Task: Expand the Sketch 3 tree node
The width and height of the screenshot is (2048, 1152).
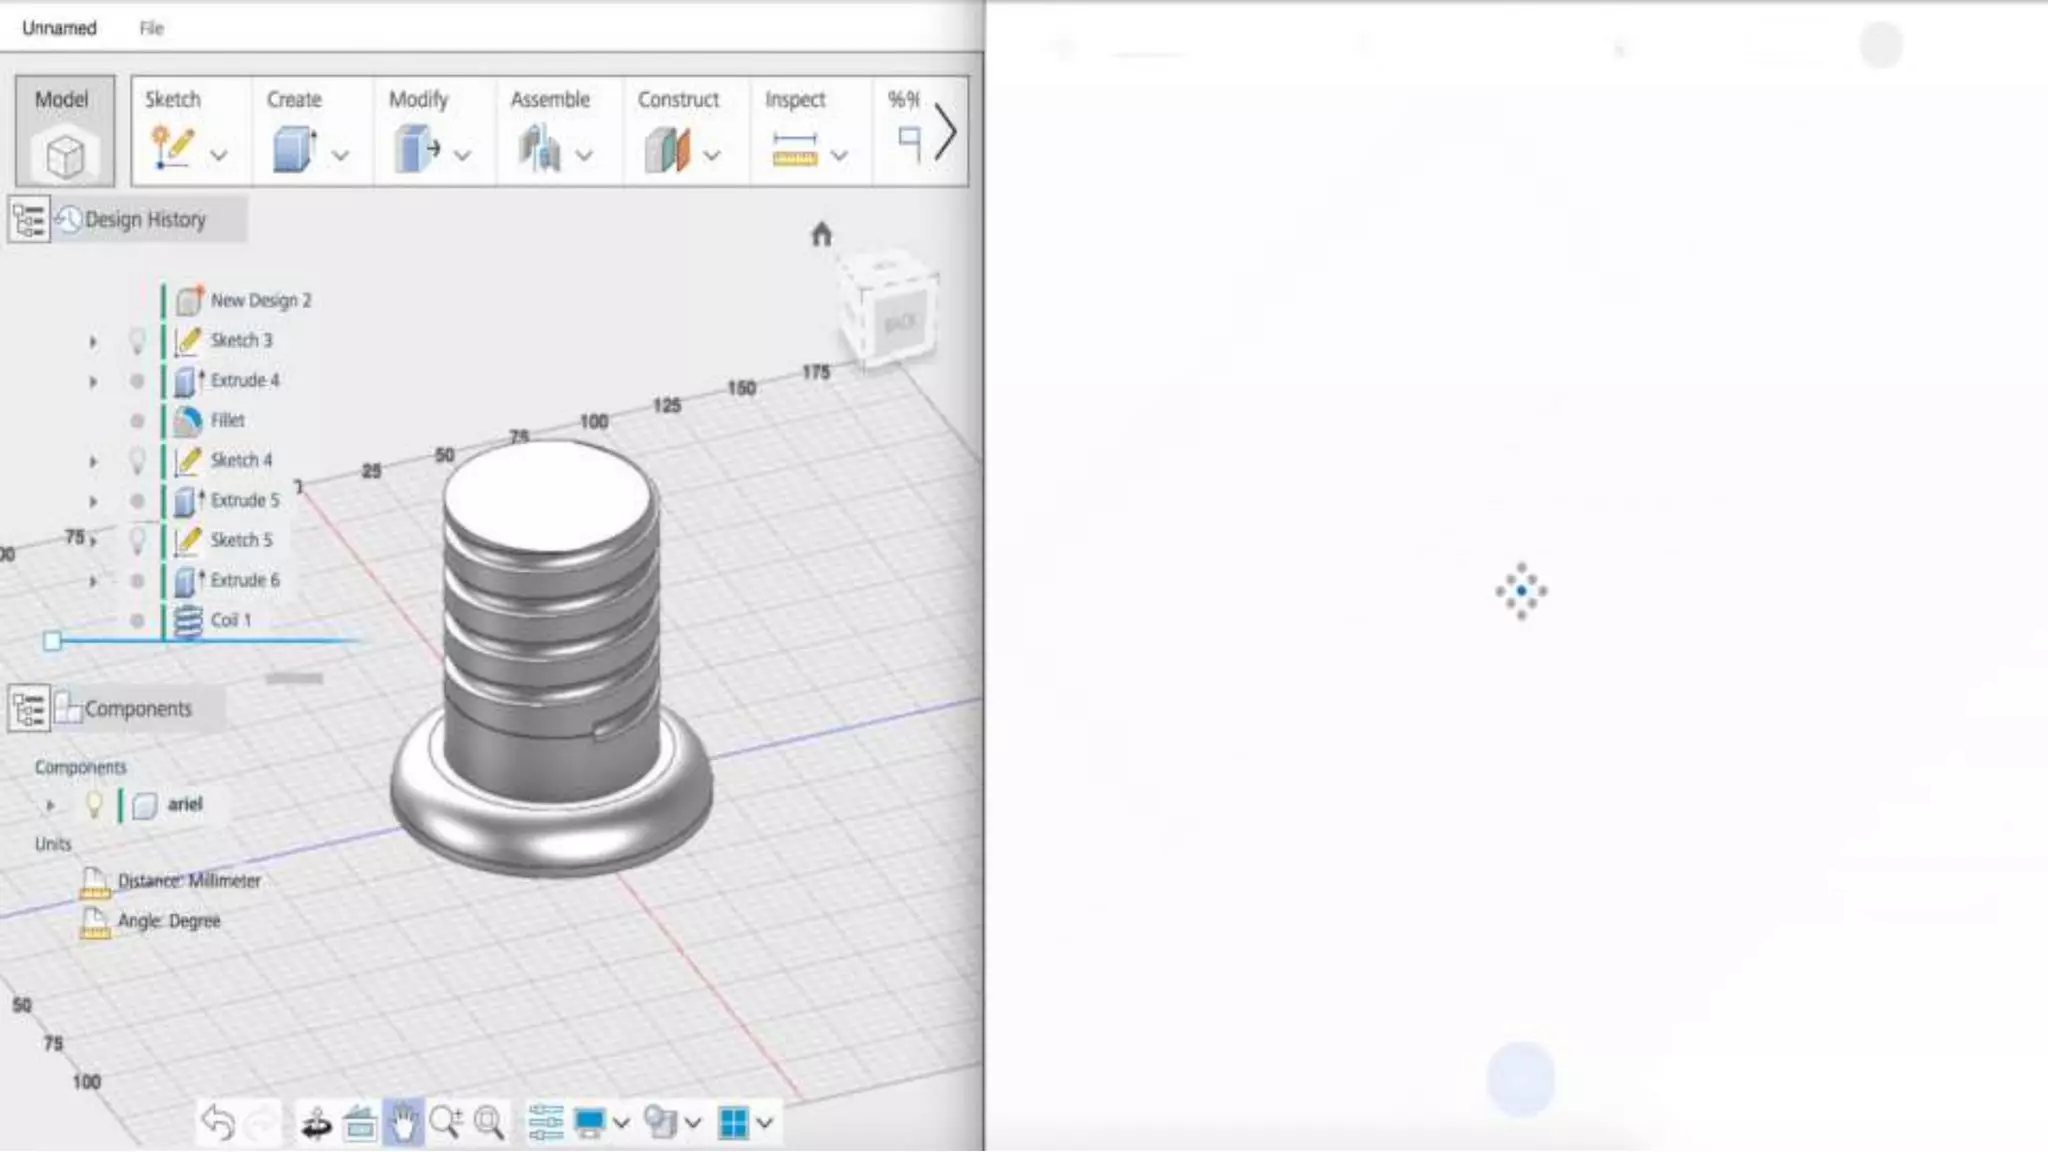Action: (93, 342)
